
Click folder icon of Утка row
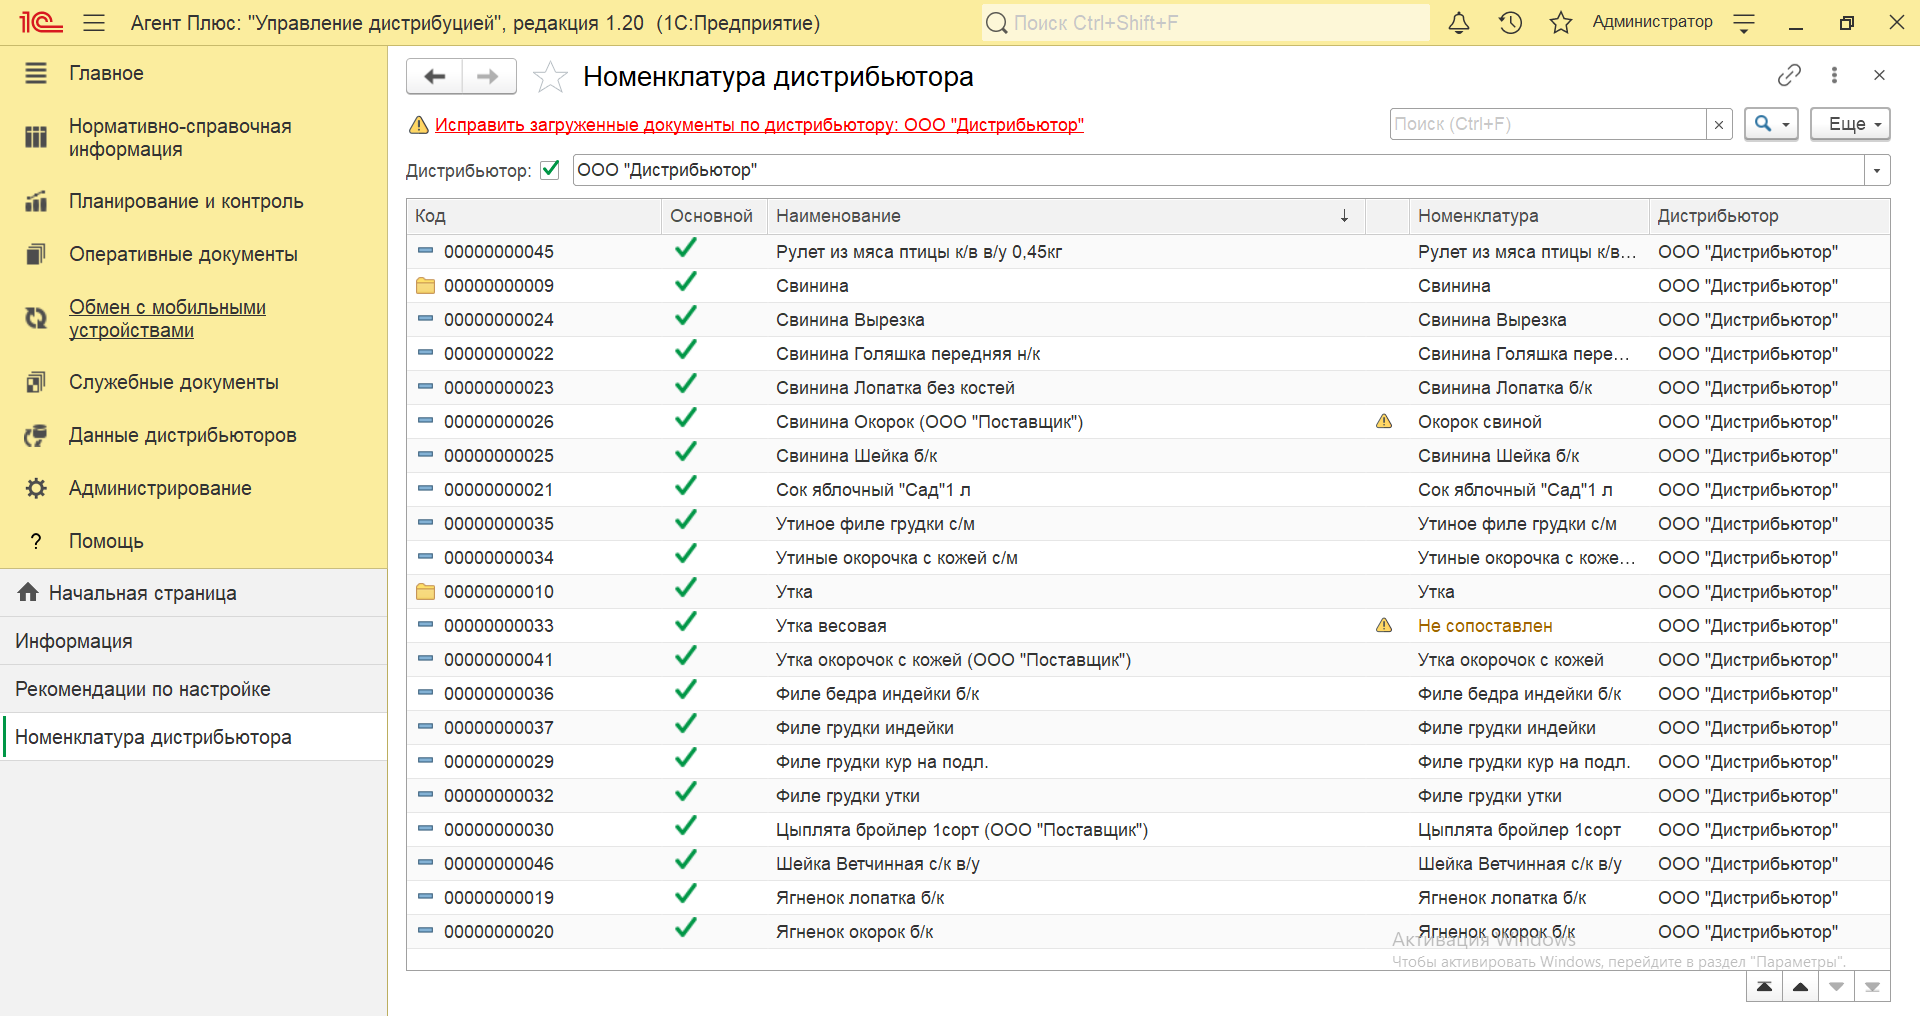425,592
